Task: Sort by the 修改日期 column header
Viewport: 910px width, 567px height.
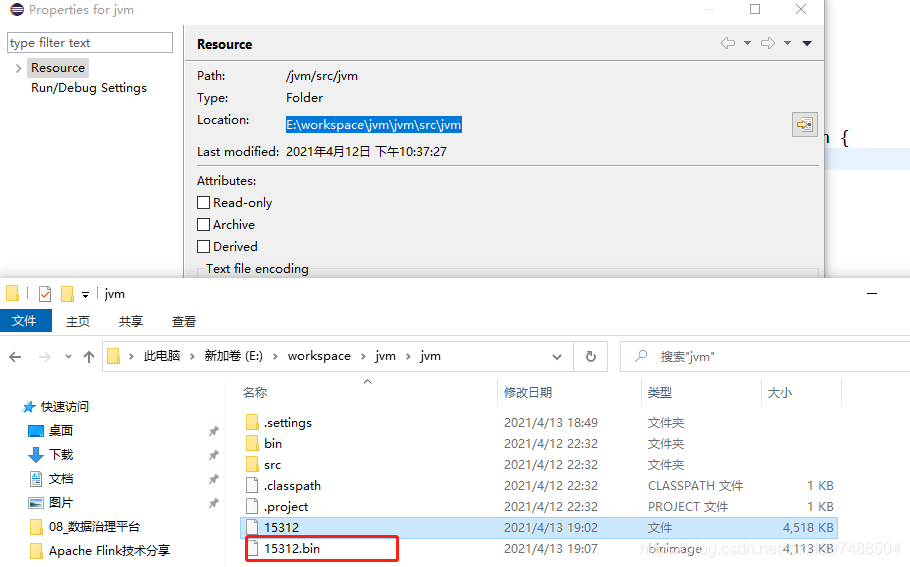Action: pyautogui.click(x=528, y=393)
